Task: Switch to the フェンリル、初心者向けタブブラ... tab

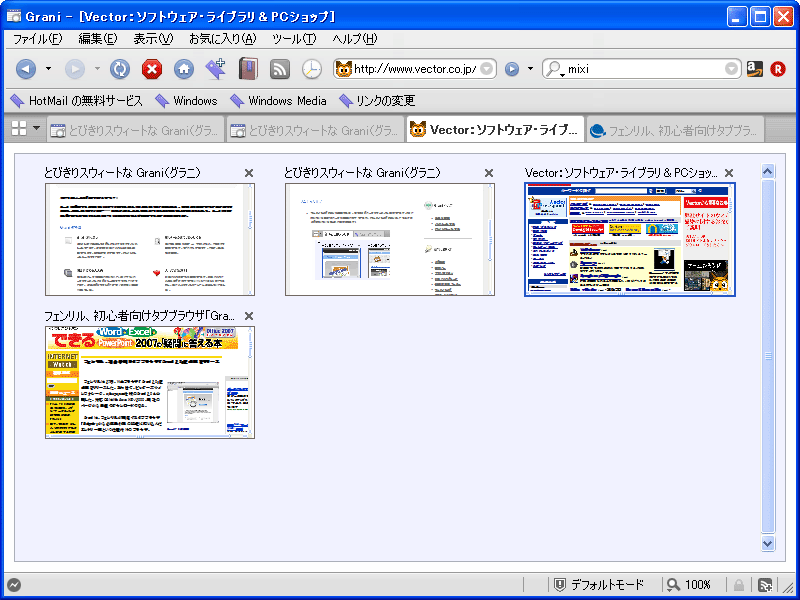Action: click(675, 130)
